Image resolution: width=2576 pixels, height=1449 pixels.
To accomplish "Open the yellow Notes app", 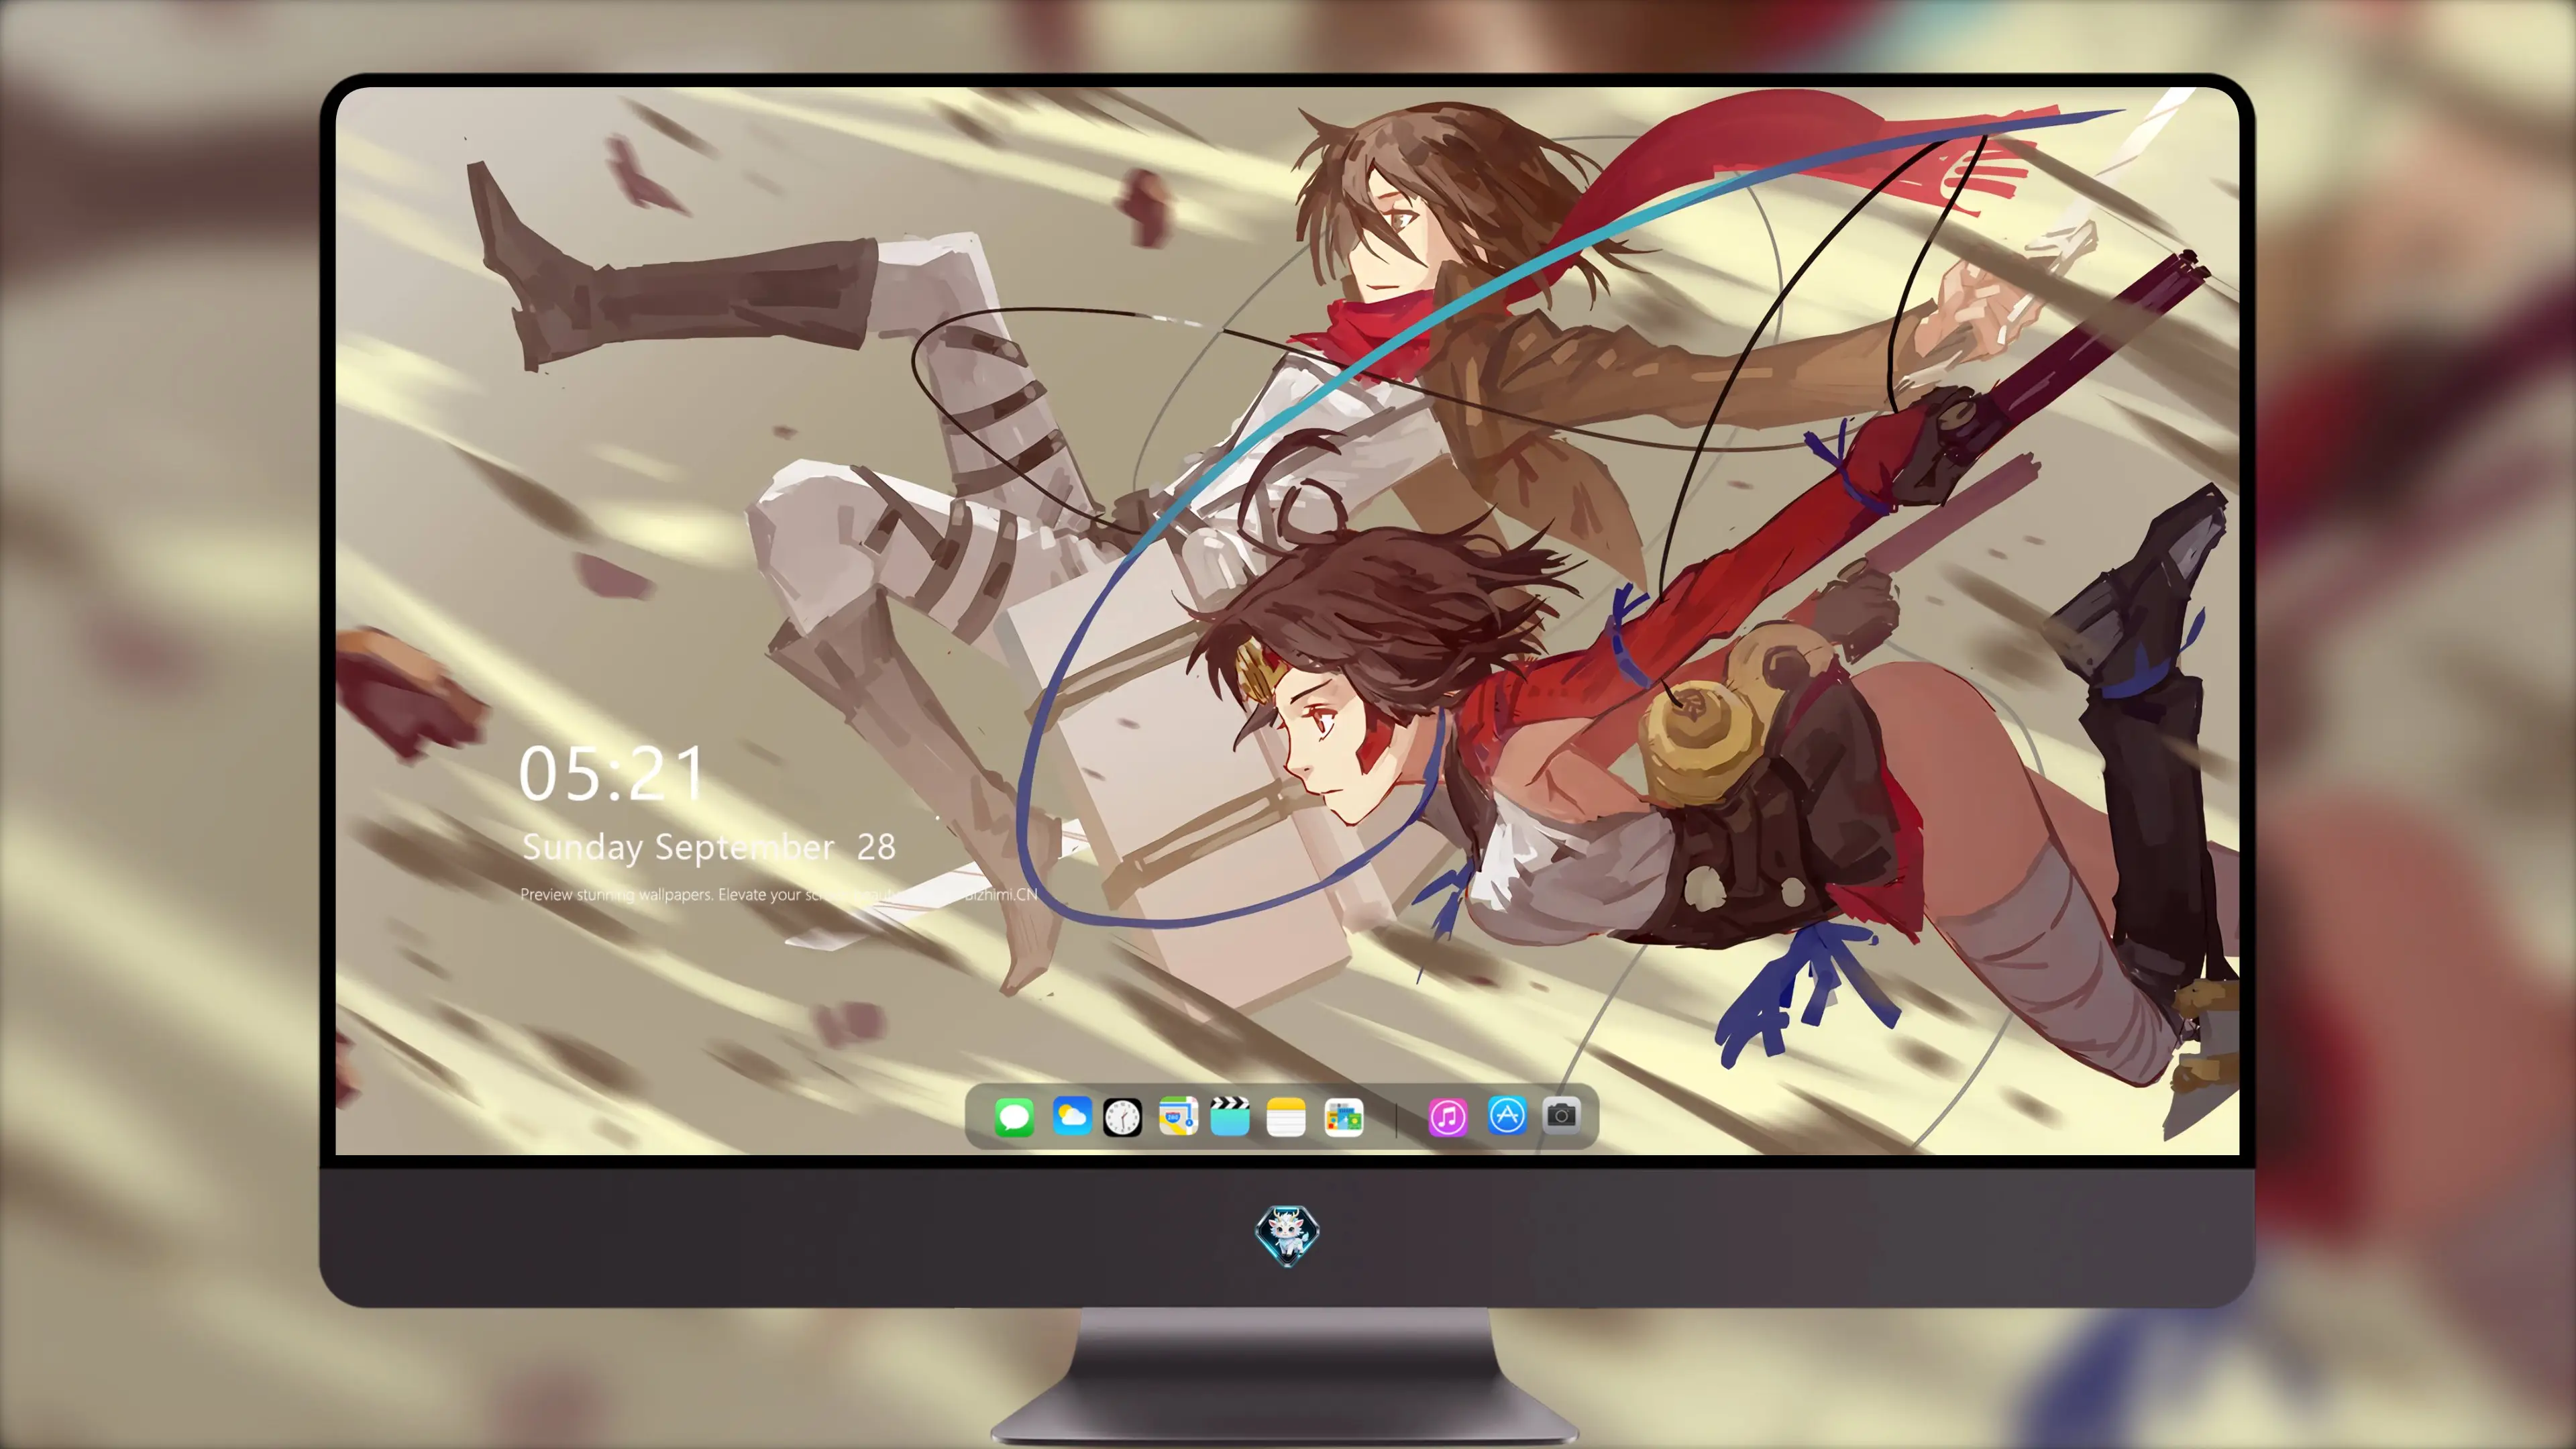I will pos(1286,1117).
